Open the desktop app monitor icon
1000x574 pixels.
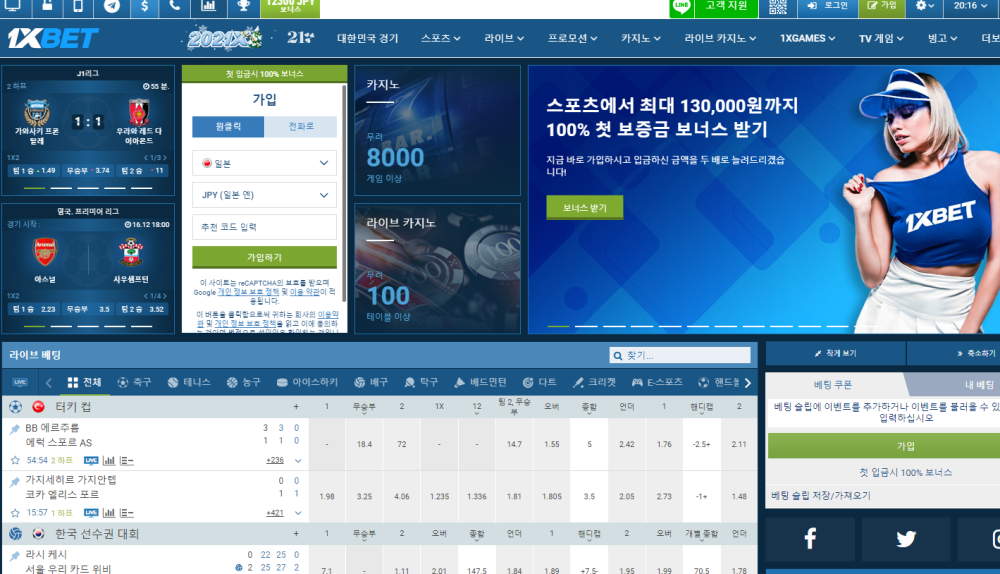[x=12, y=6]
